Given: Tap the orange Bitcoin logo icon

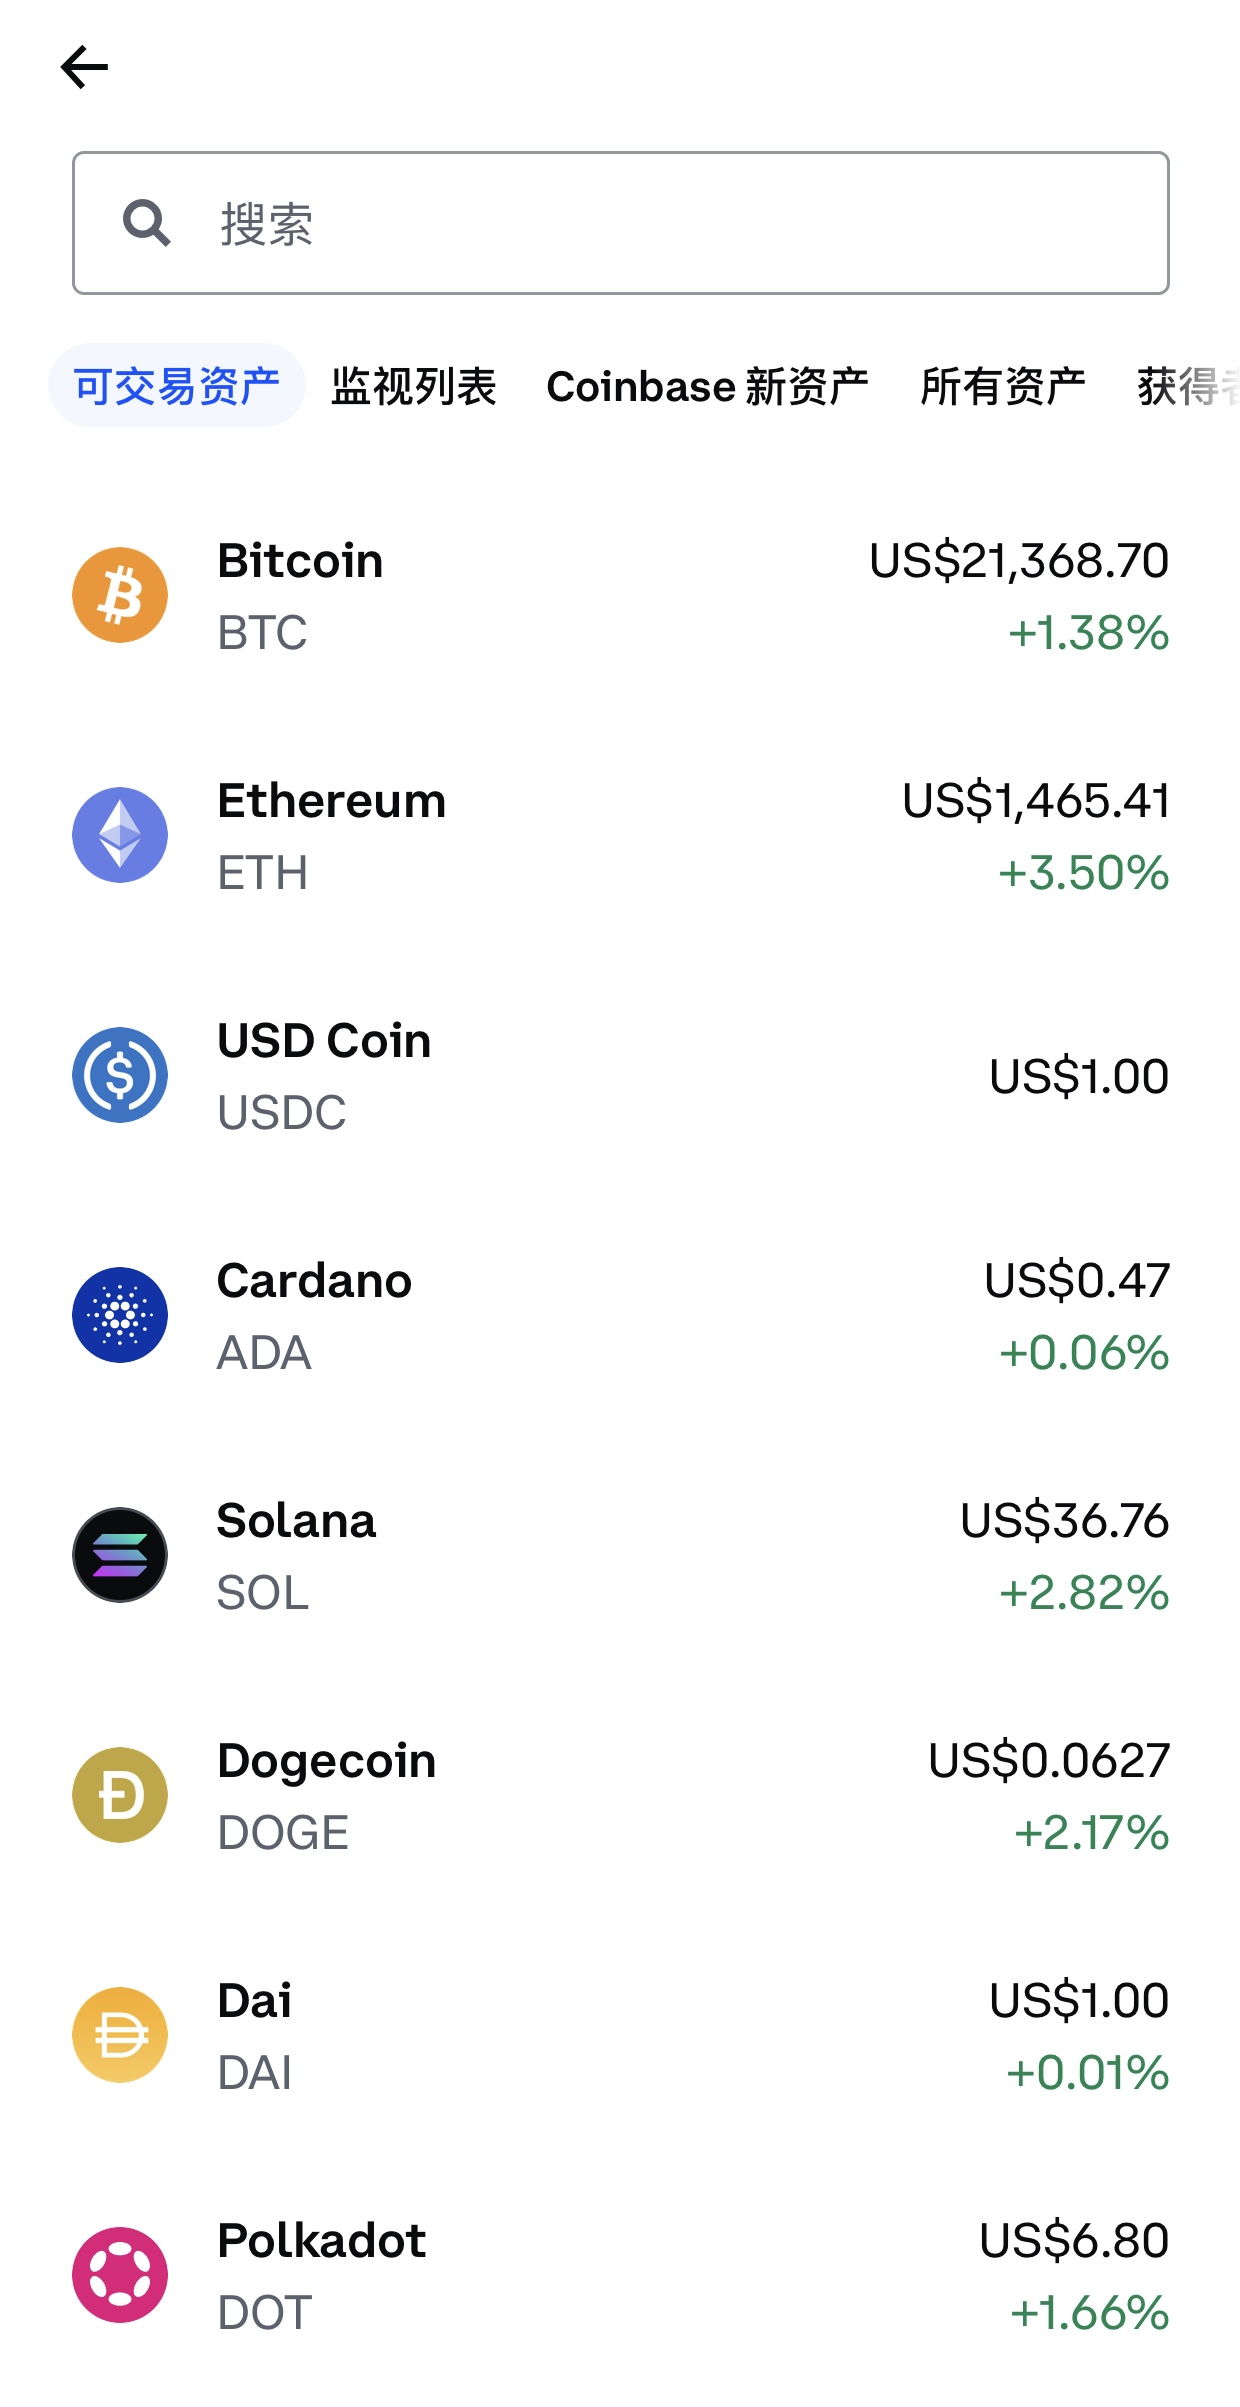Looking at the screenshot, I should point(120,595).
